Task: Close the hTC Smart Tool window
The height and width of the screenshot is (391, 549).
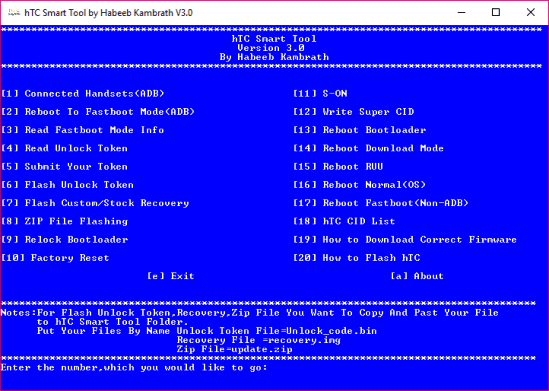Action: coord(530,13)
